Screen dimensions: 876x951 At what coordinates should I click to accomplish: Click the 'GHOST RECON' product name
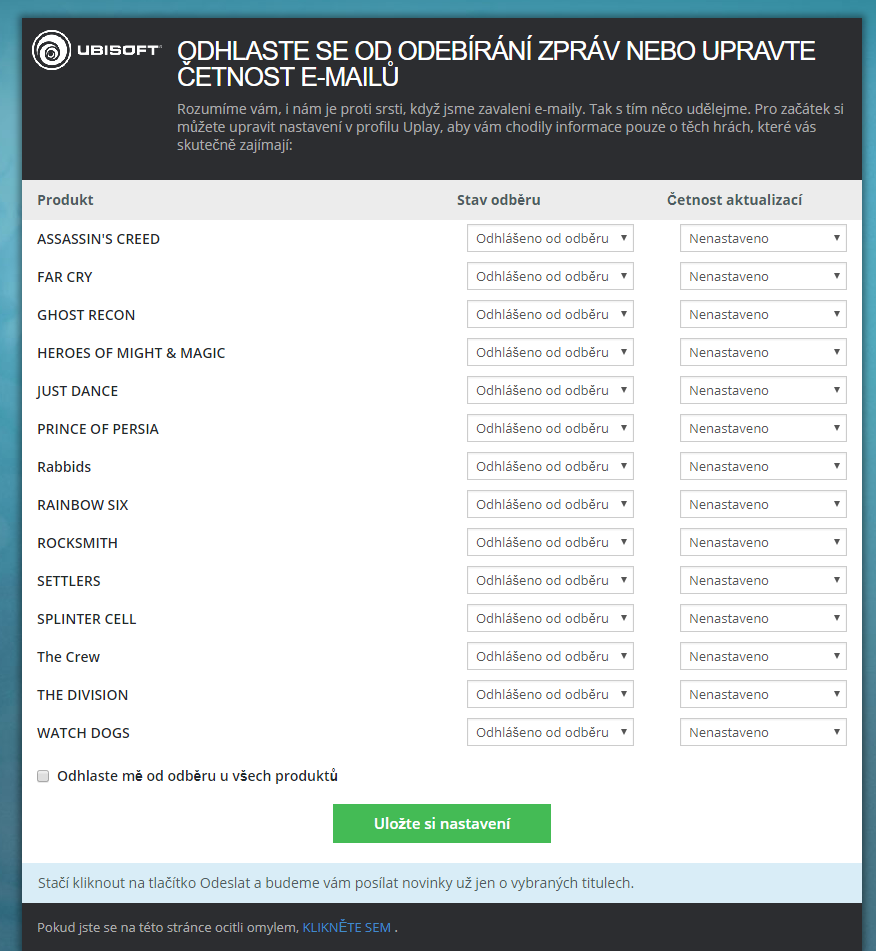86,315
